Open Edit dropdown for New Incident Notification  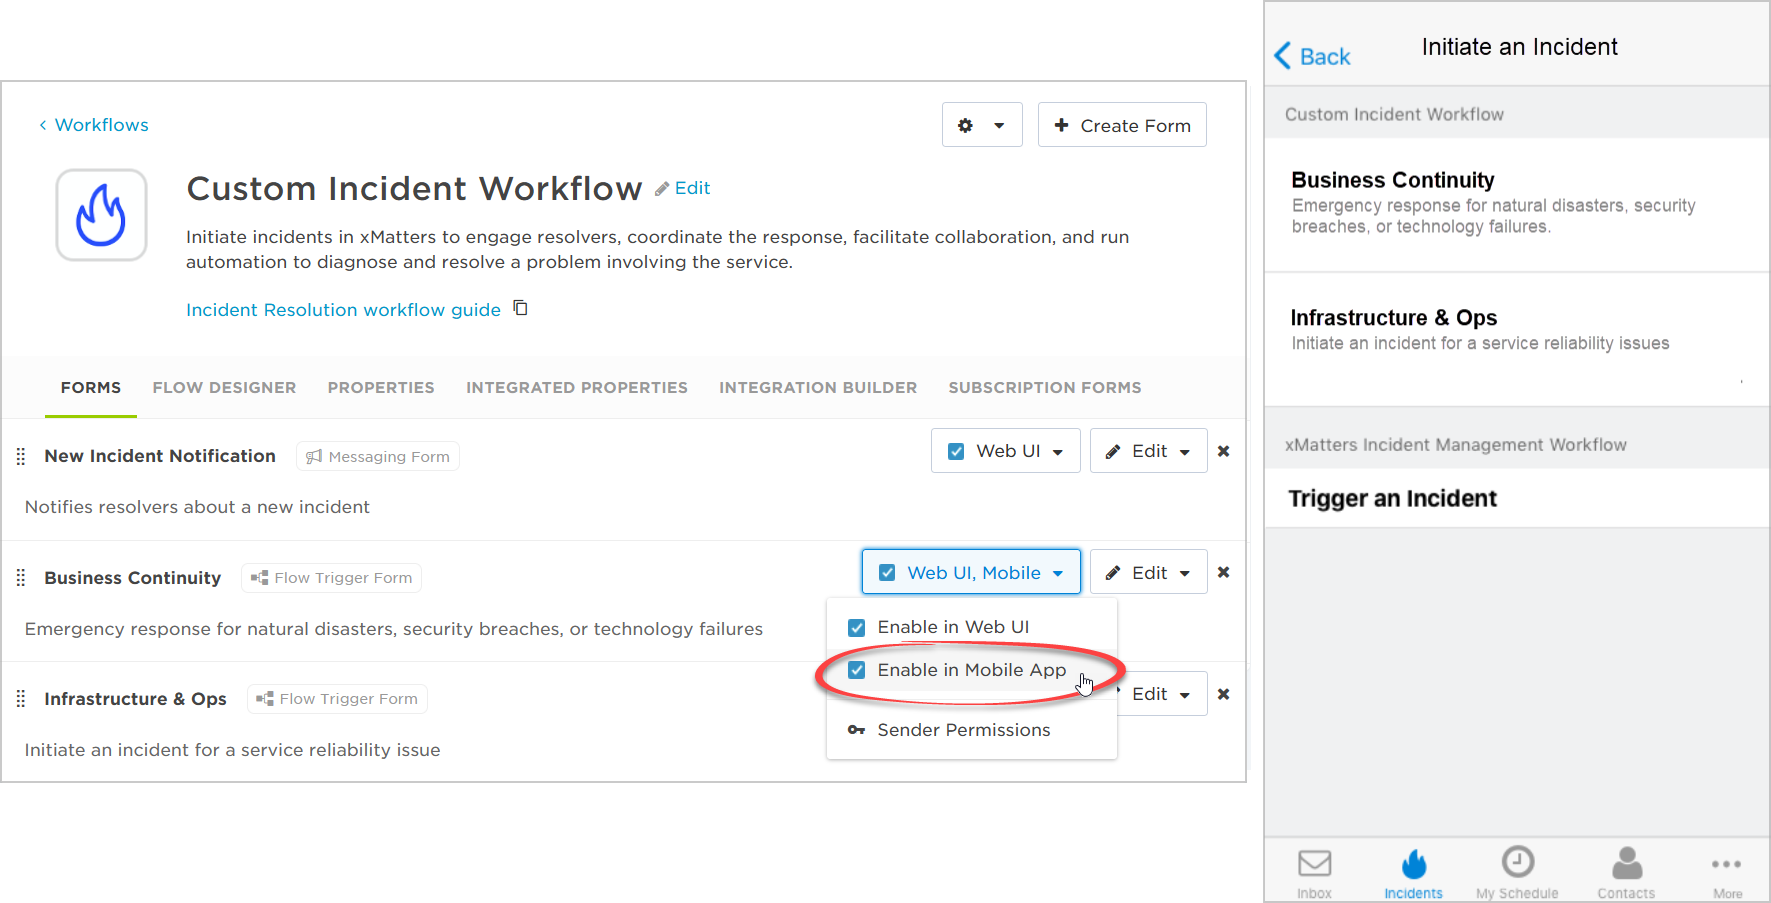click(x=1148, y=451)
